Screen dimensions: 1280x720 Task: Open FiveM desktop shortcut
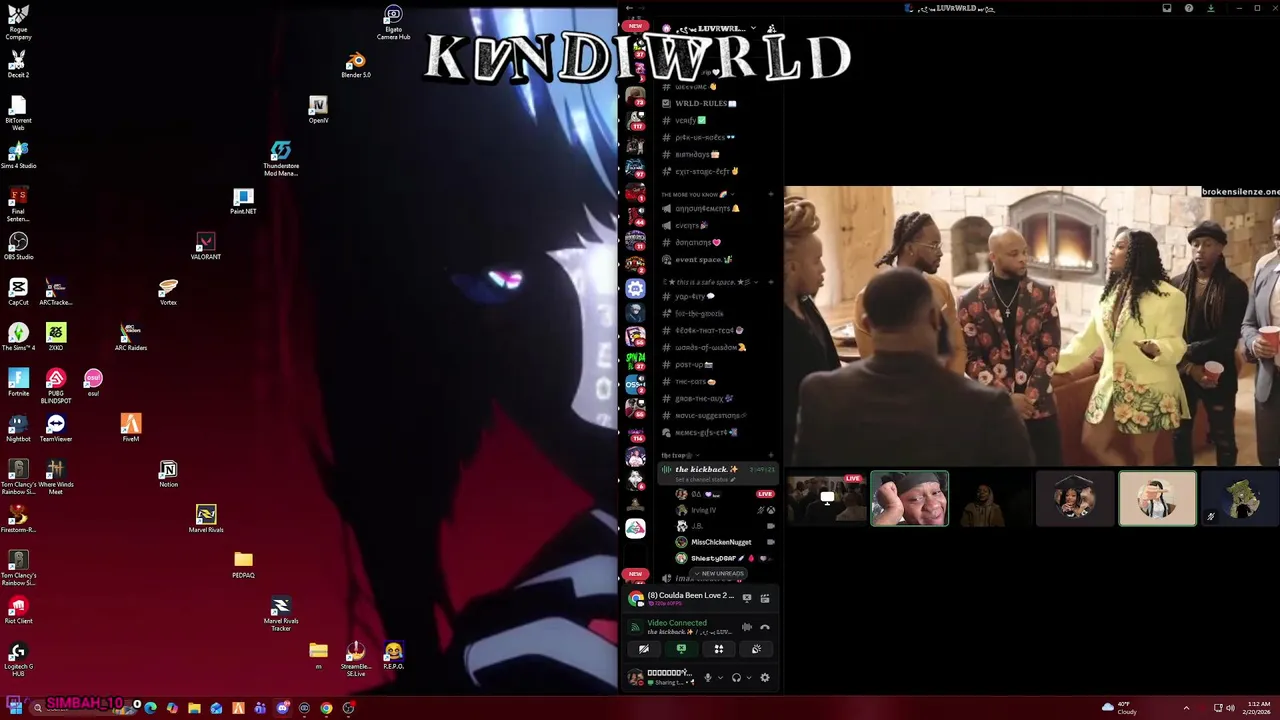(131, 429)
